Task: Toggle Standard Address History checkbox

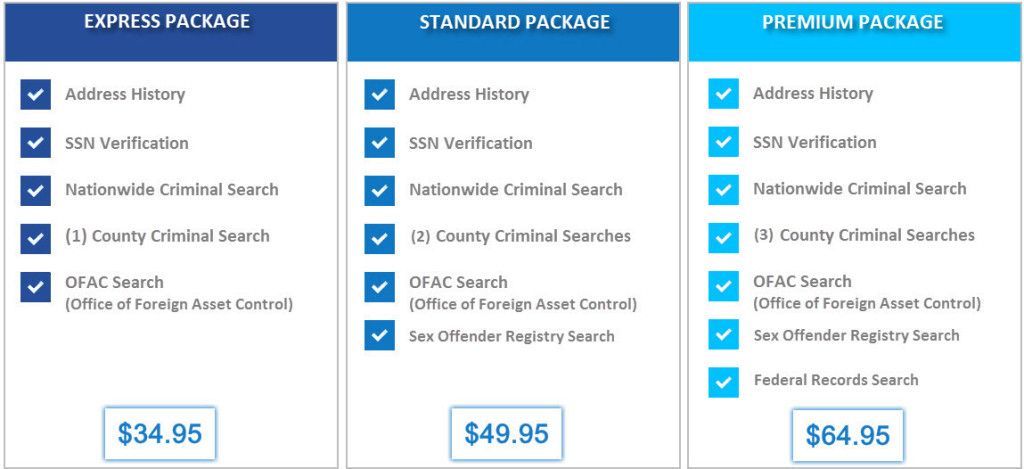Action: point(380,95)
